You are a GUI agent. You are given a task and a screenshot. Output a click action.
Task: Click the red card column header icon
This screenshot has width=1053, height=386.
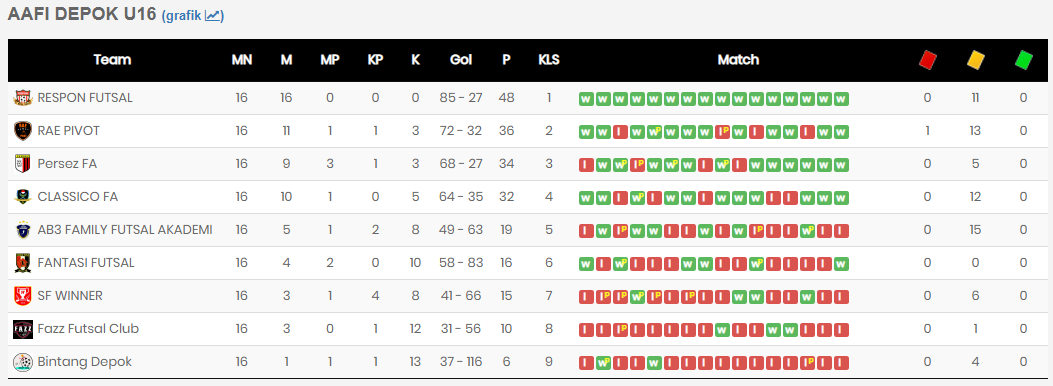point(927,60)
